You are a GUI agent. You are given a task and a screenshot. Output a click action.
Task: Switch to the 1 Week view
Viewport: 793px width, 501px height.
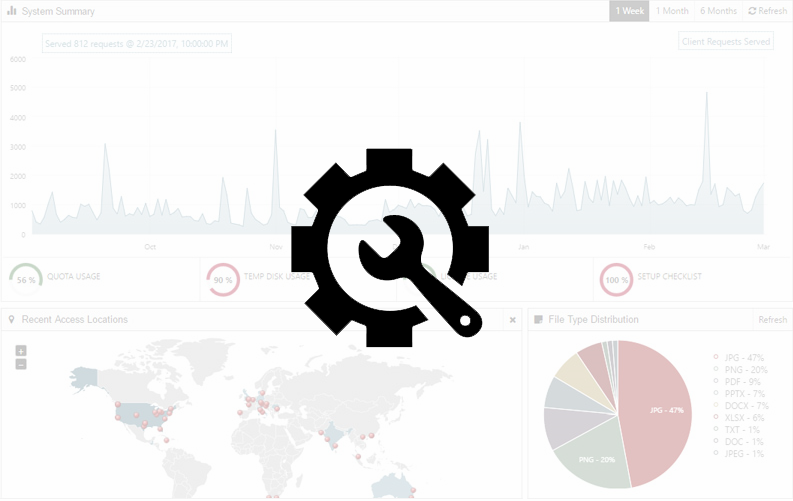[x=629, y=11]
